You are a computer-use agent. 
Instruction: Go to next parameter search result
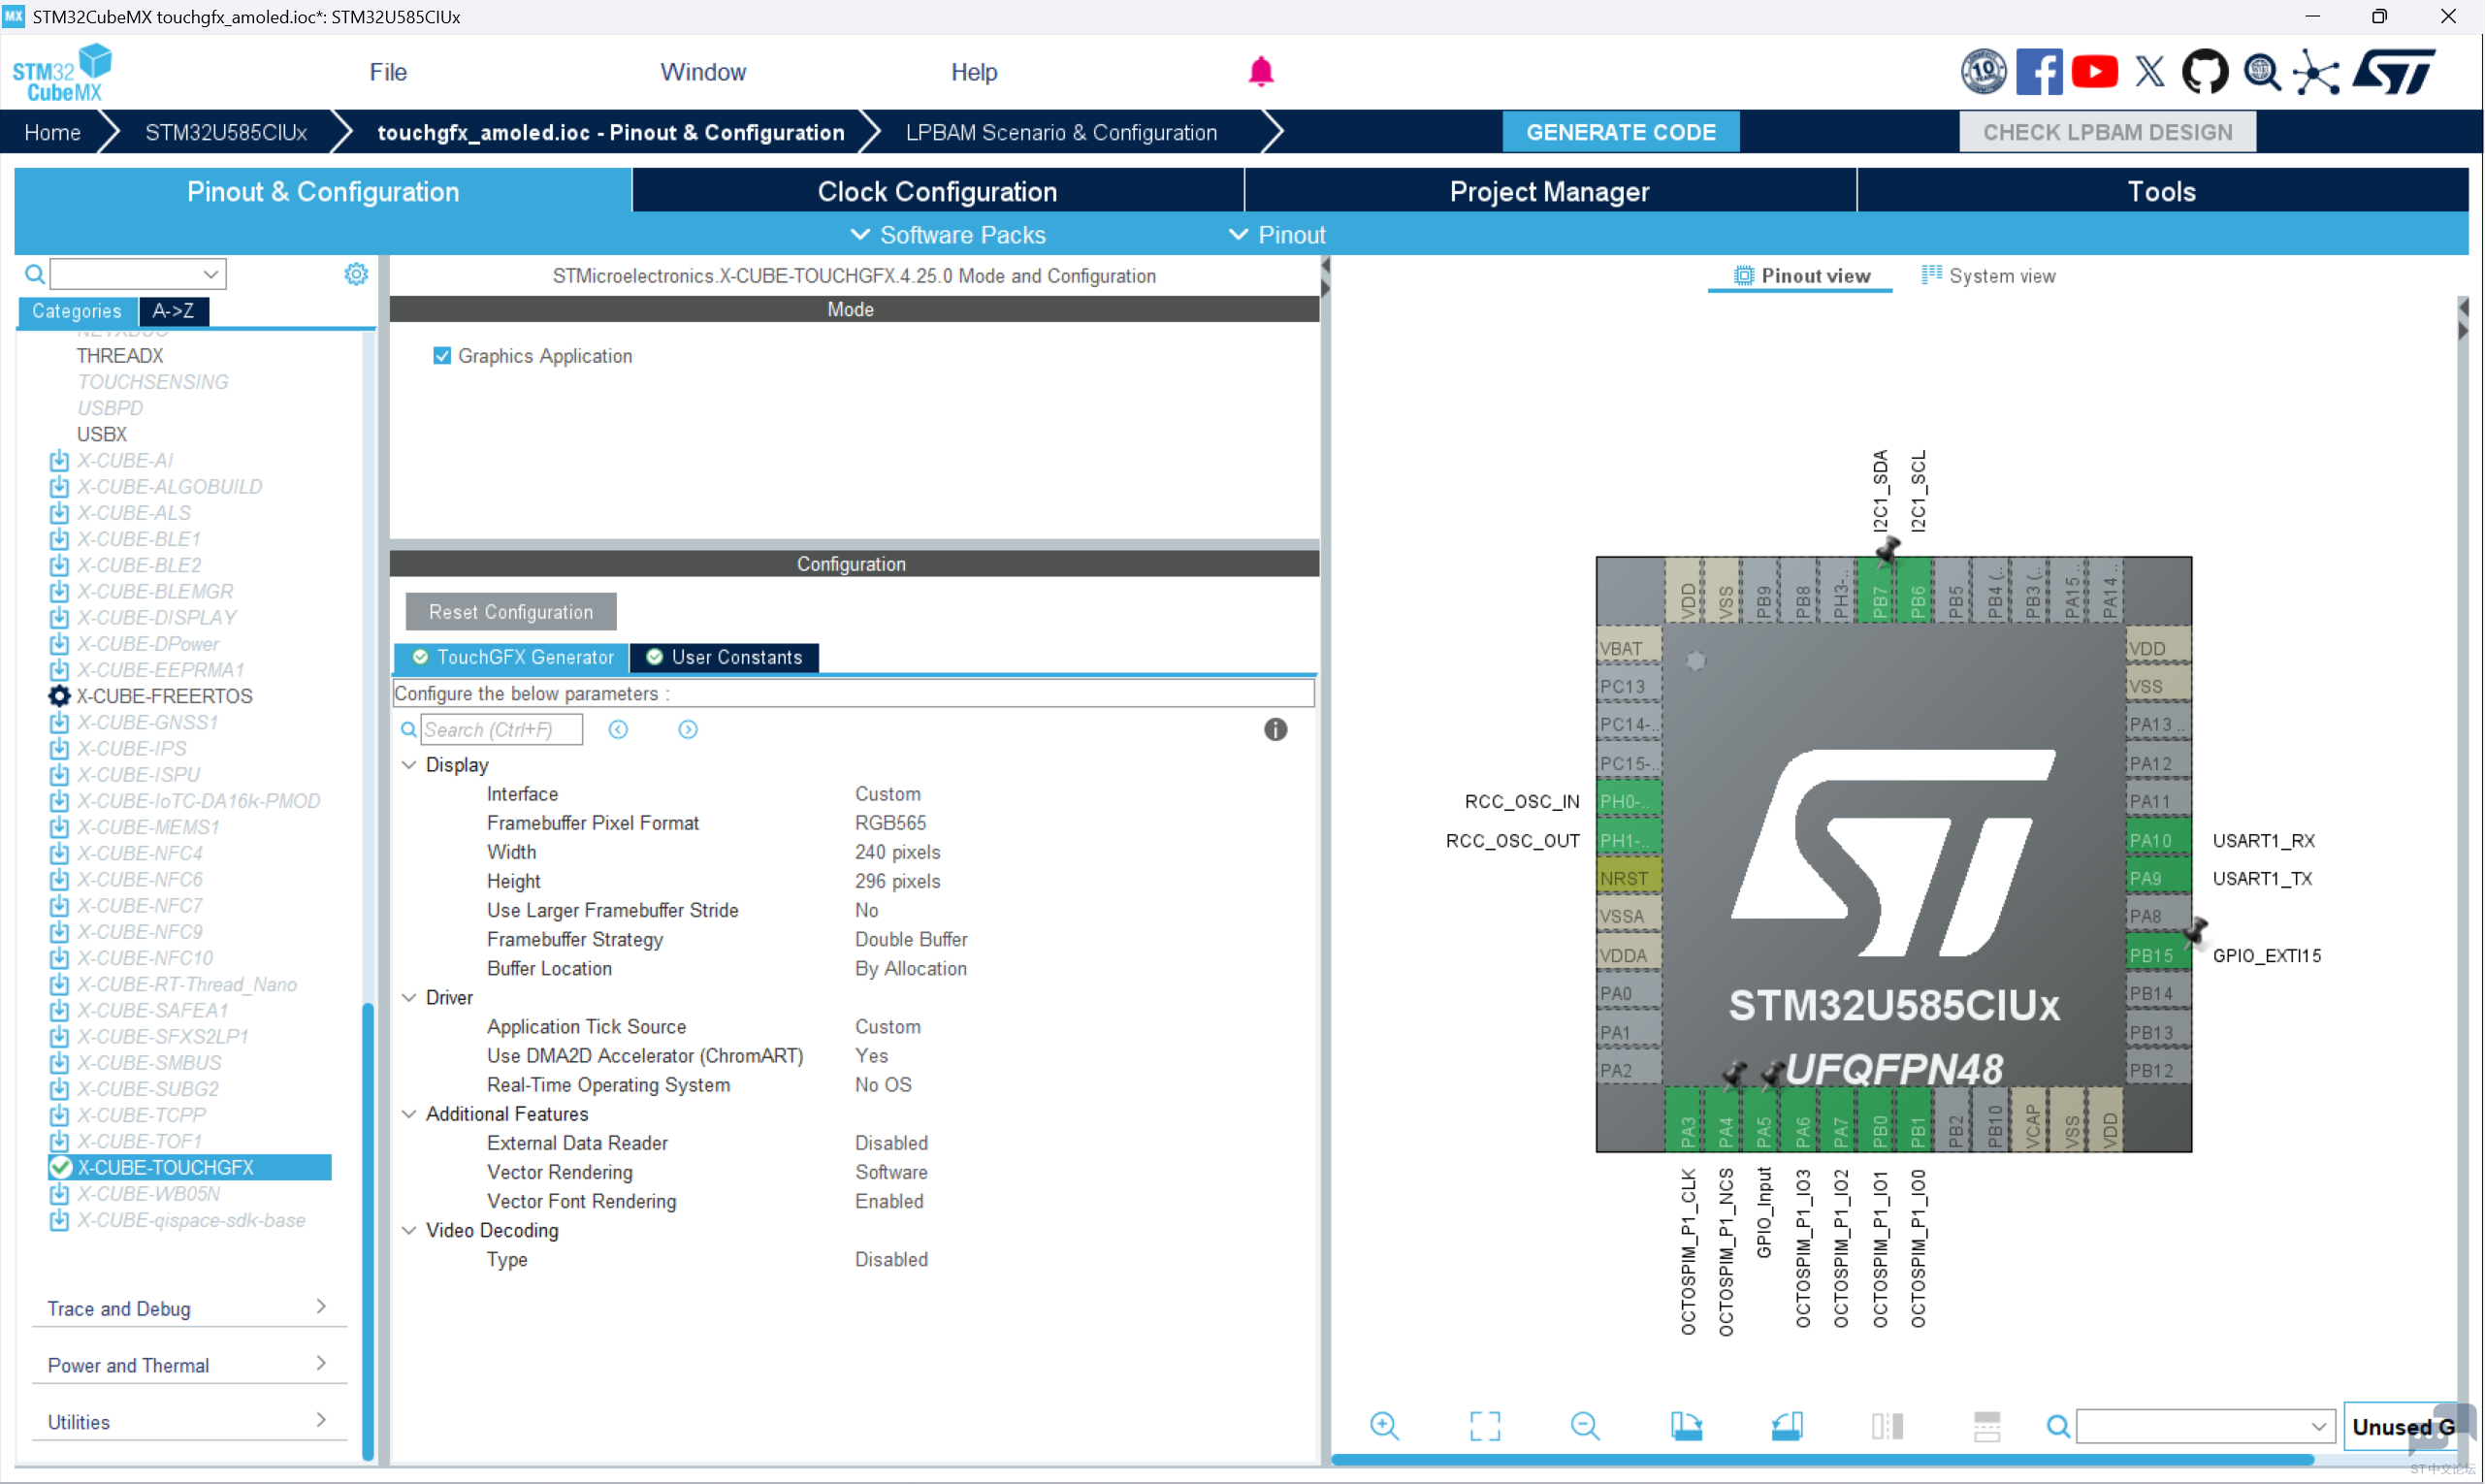688,730
